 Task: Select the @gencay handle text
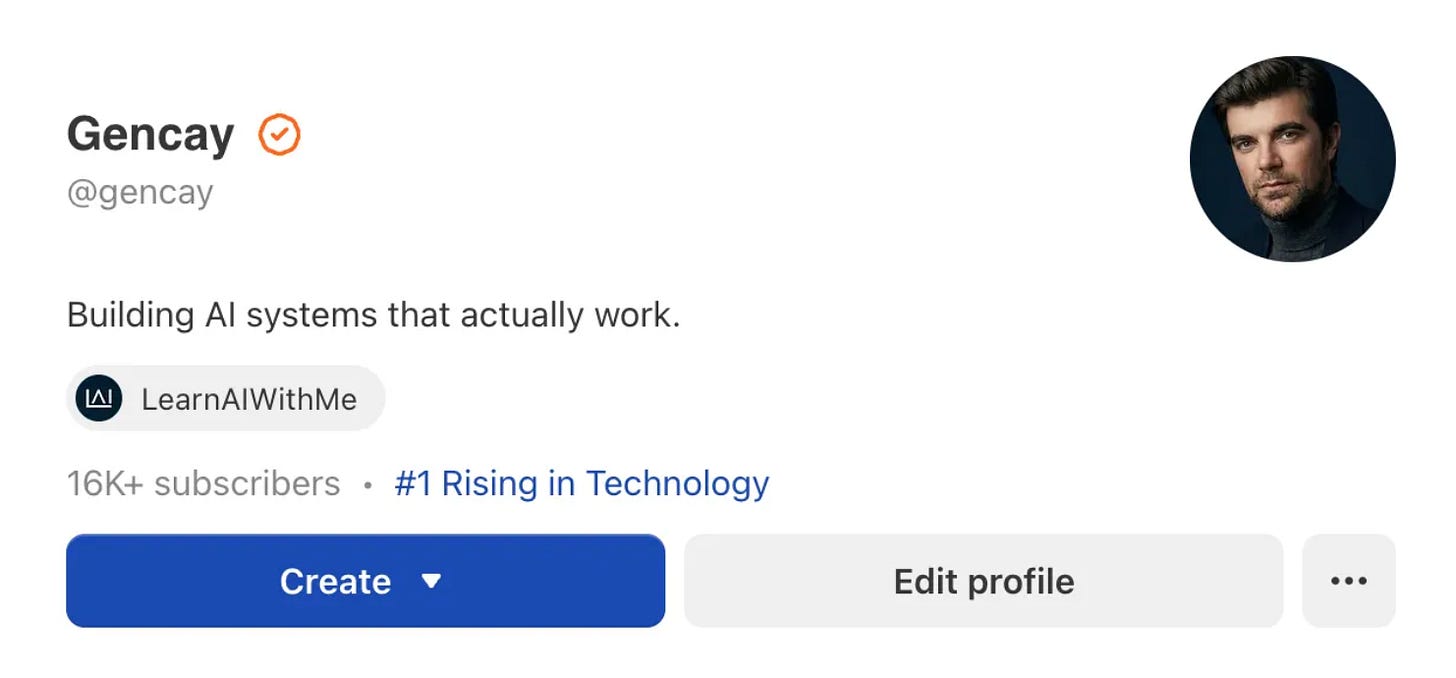(140, 192)
